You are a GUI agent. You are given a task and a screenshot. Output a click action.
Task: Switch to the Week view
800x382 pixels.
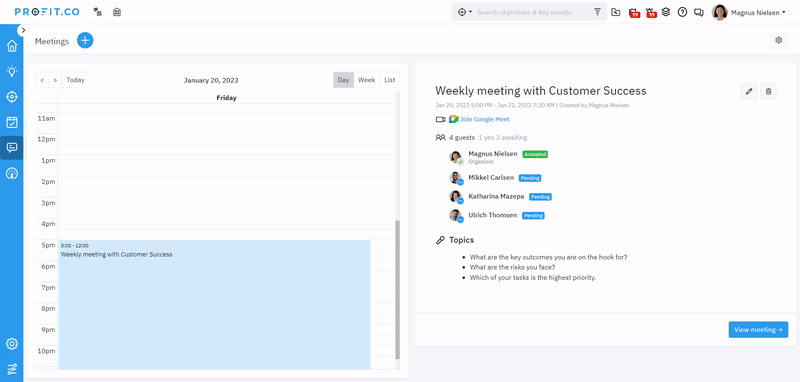click(x=366, y=80)
